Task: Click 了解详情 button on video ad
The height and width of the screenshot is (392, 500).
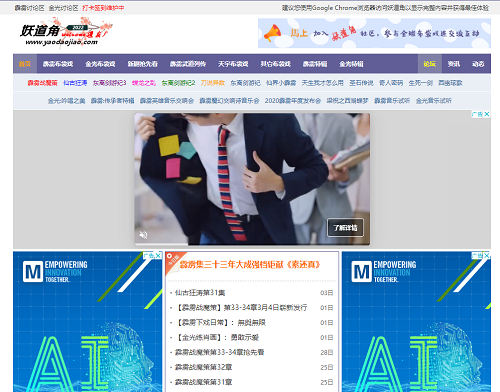Action: point(345,228)
